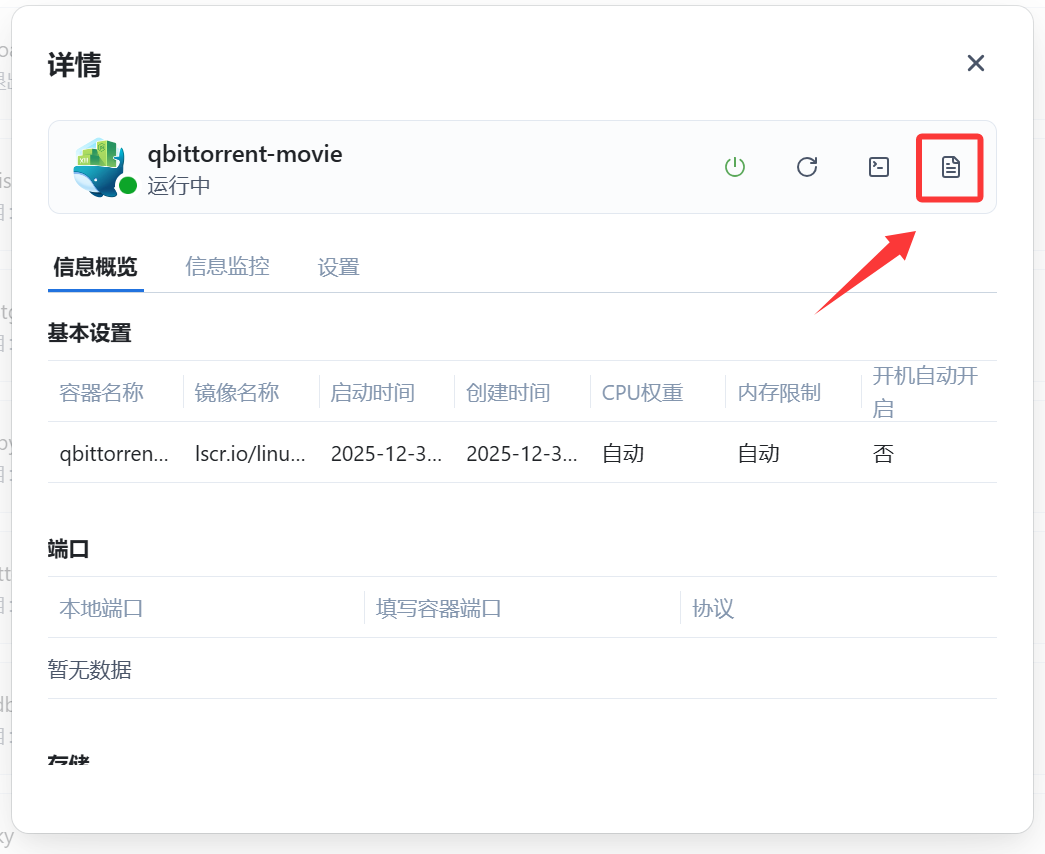
Task: Click the 容器名称 column header
Action: tap(101, 392)
